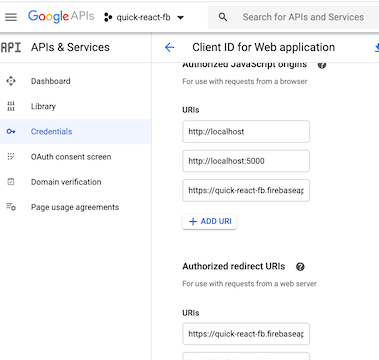
Task: Select the Dashboard sidebar icon
Action: [11, 81]
